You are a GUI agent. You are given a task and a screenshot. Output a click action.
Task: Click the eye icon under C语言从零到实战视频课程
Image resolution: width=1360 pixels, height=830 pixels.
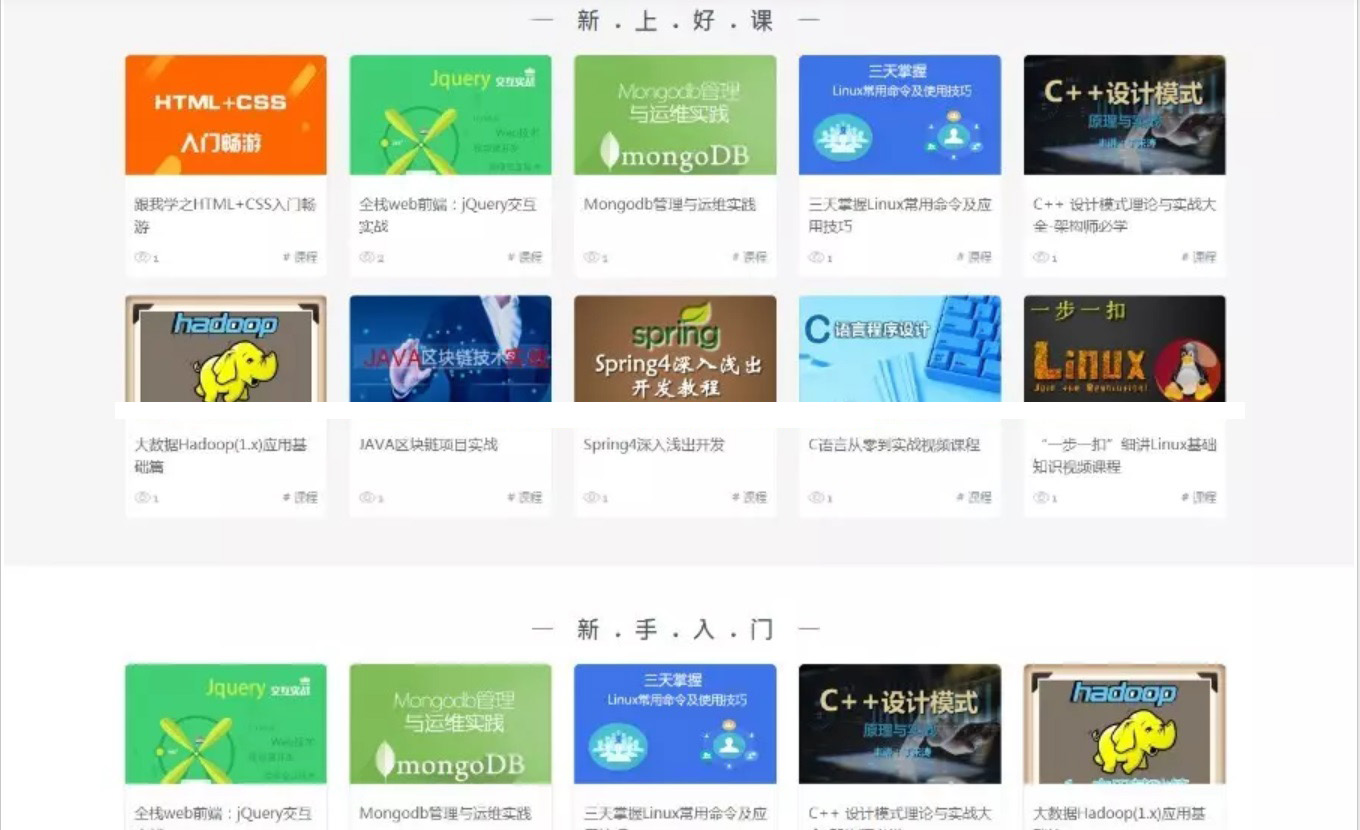(816, 497)
